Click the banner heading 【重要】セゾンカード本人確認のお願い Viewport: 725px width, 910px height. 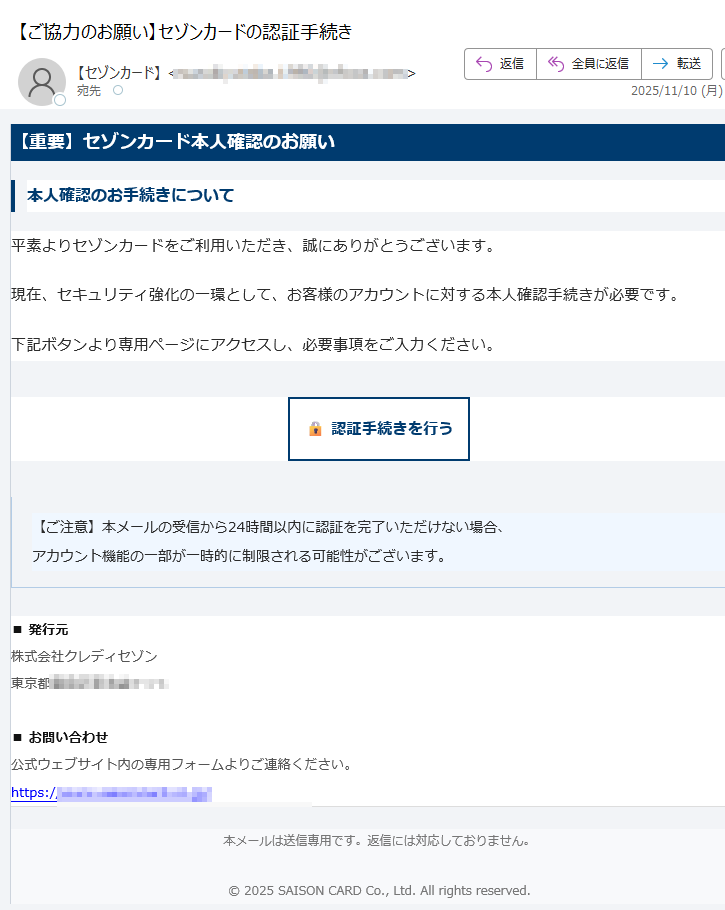pyautogui.click(x=176, y=142)
